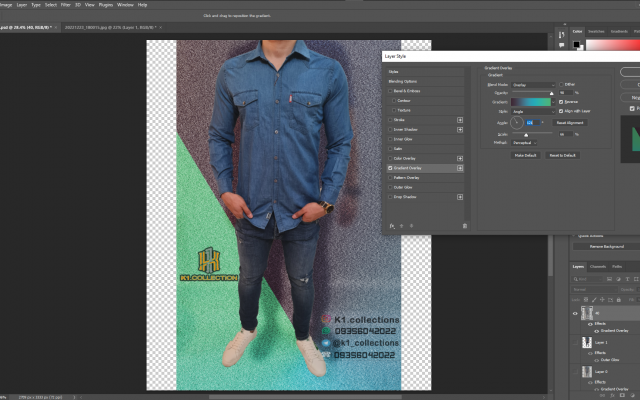Uncheck the Reverse checkbox
The height and width of the screenshot is (400, 640).
click(561, 102)
